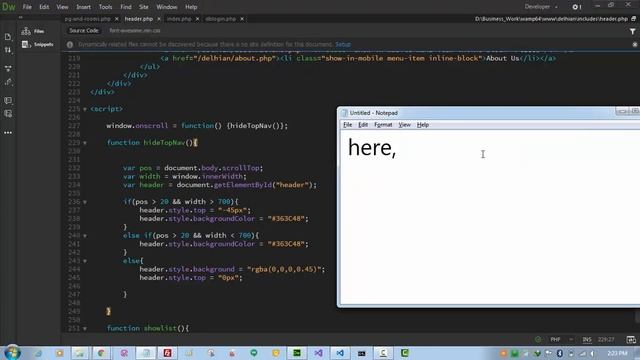Open the Notepad Edit menu
Image resolution: width=640 pixels, height=360 pixels.
coord(363,125)
